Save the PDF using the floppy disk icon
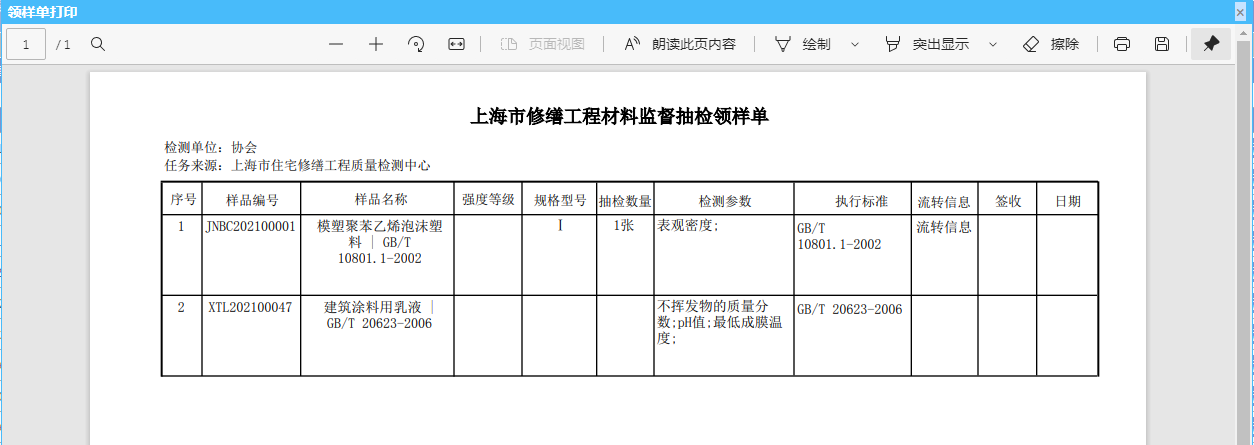 coord(1162,44)
